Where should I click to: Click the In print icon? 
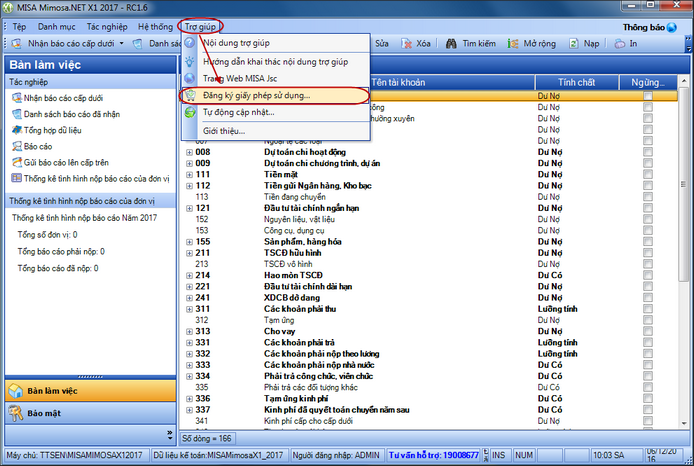(620, 43)
